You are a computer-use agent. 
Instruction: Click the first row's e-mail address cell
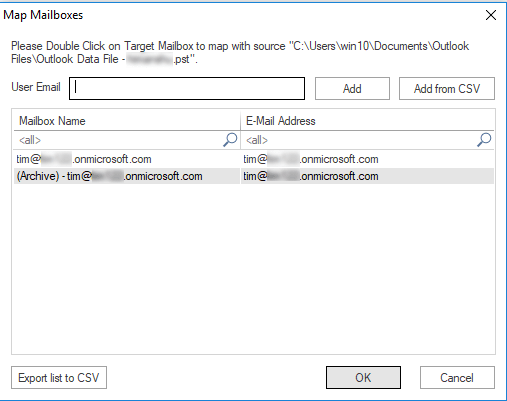pyautogui.click(x=367, y=159)
